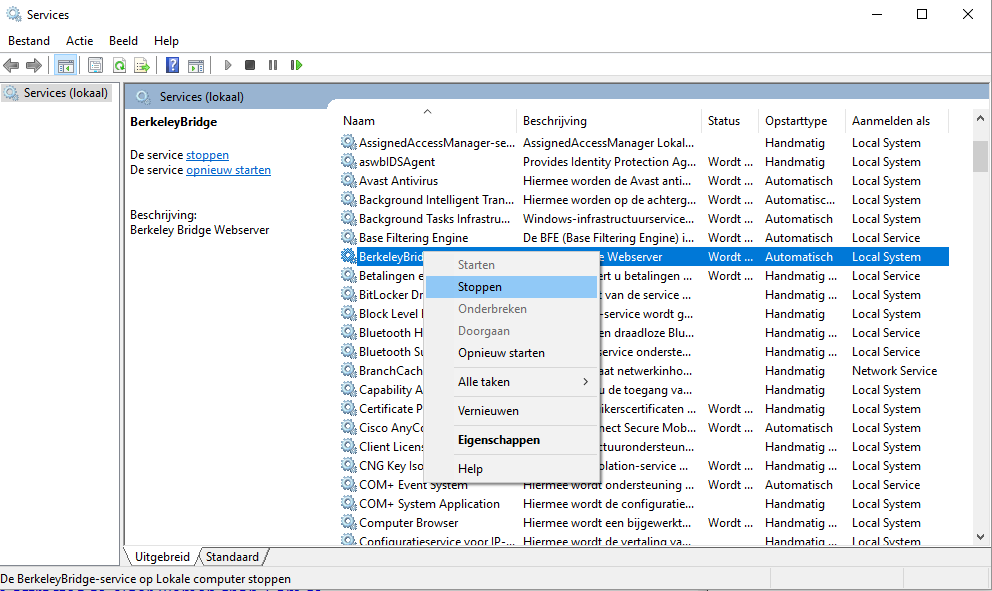Switch to the Standaard tab
The height and width of the screenshot is (591, 992).
tap(232, 557)
